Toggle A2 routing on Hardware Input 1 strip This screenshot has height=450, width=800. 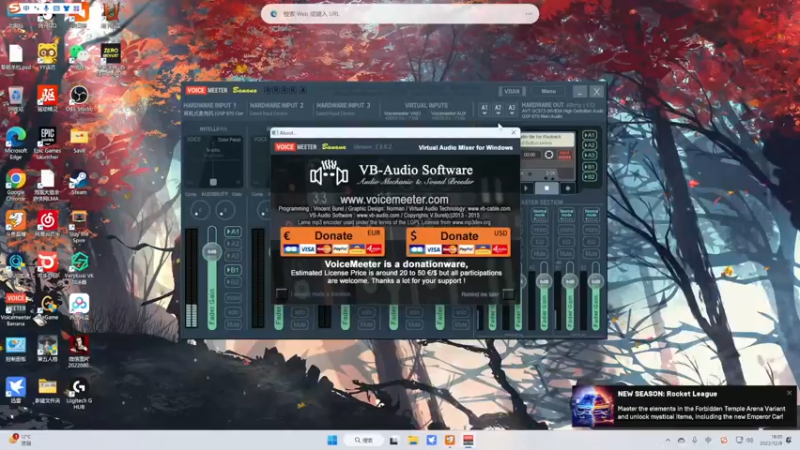tap(233, 244)
